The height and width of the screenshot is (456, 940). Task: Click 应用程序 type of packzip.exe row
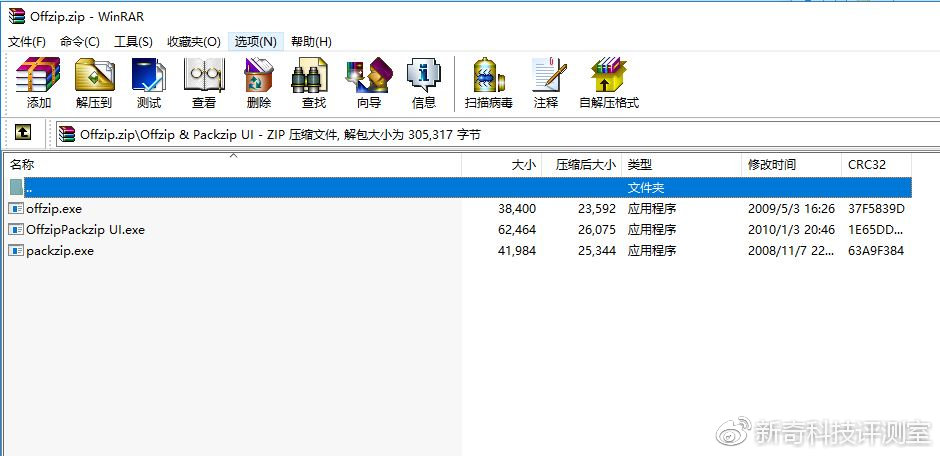(652, 250)
